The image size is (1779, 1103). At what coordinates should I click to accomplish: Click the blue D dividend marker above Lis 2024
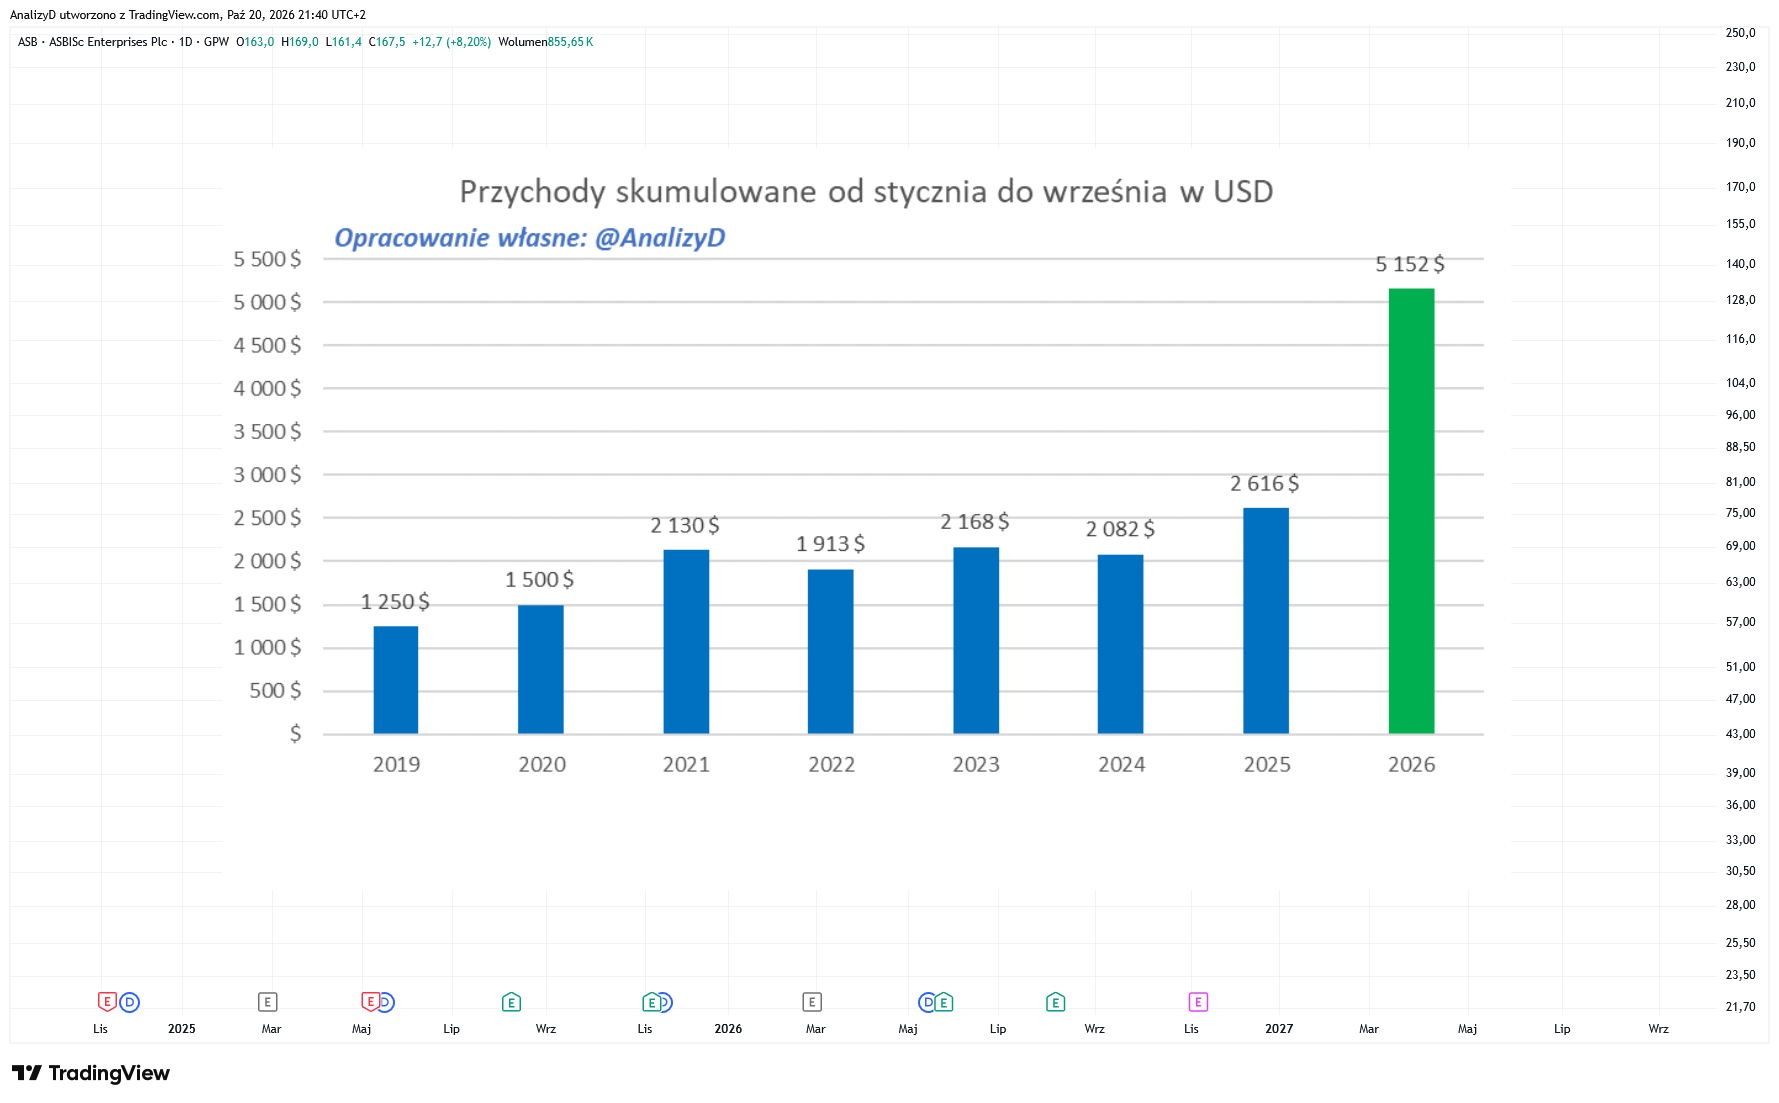(130, 1002)
